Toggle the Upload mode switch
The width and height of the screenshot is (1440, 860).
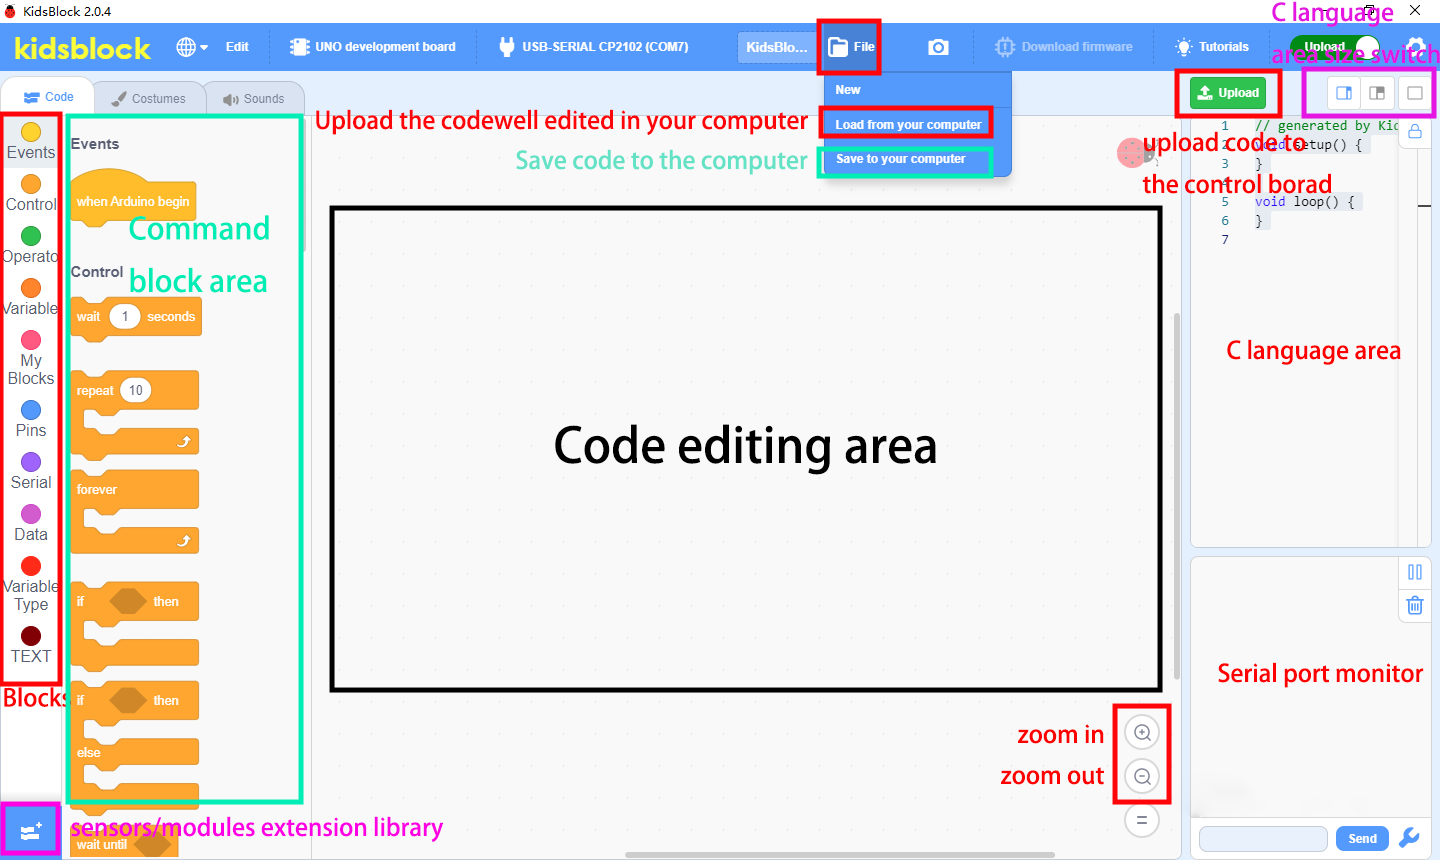(x=1336, y=47)
